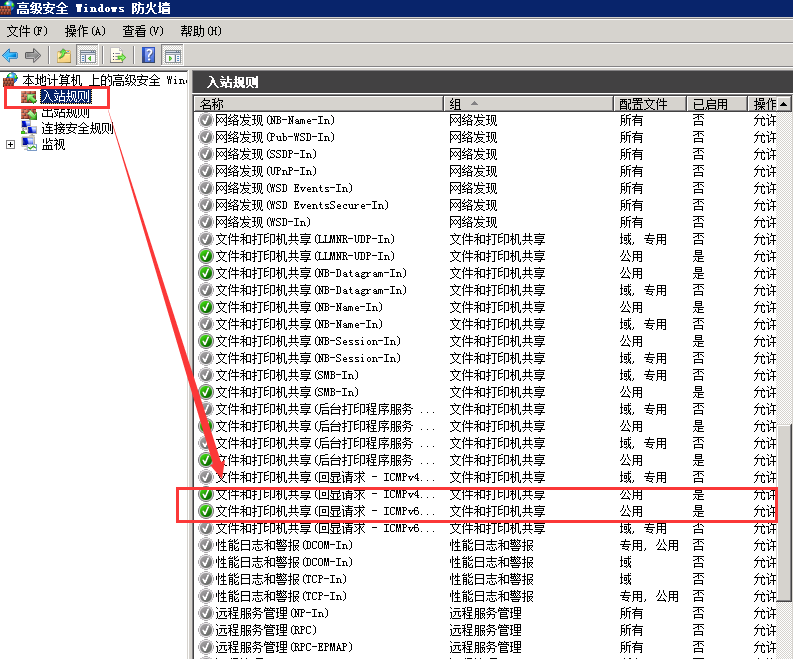Click green check icon of SMB-In 公用 rule
Viewport: 793px width, 659px height.
[x=206, y=392]
